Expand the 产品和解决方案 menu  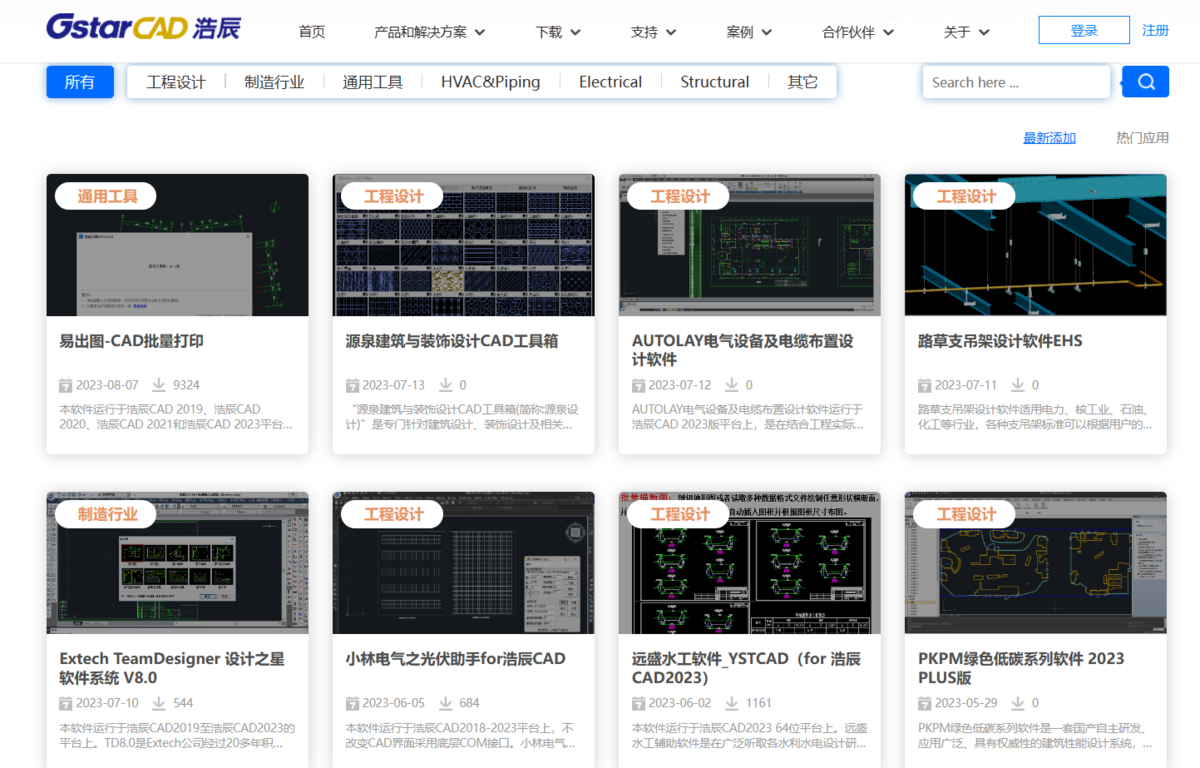(x=429, y=31)
